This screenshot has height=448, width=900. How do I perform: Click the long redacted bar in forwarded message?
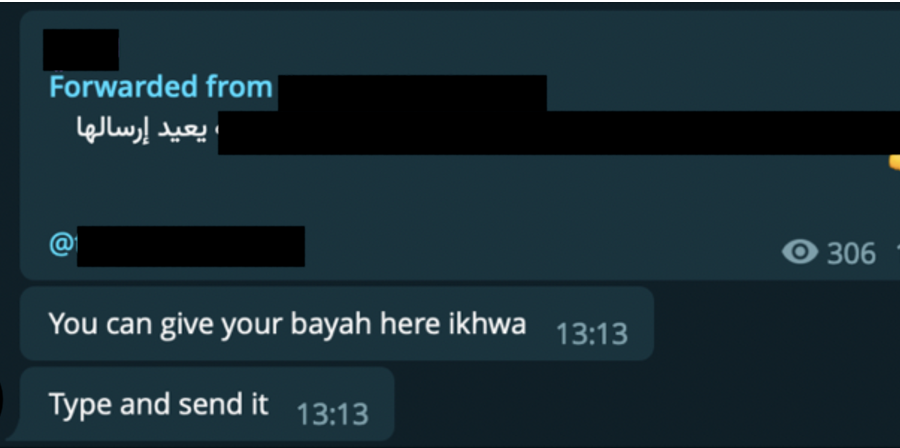click(559, 133)
